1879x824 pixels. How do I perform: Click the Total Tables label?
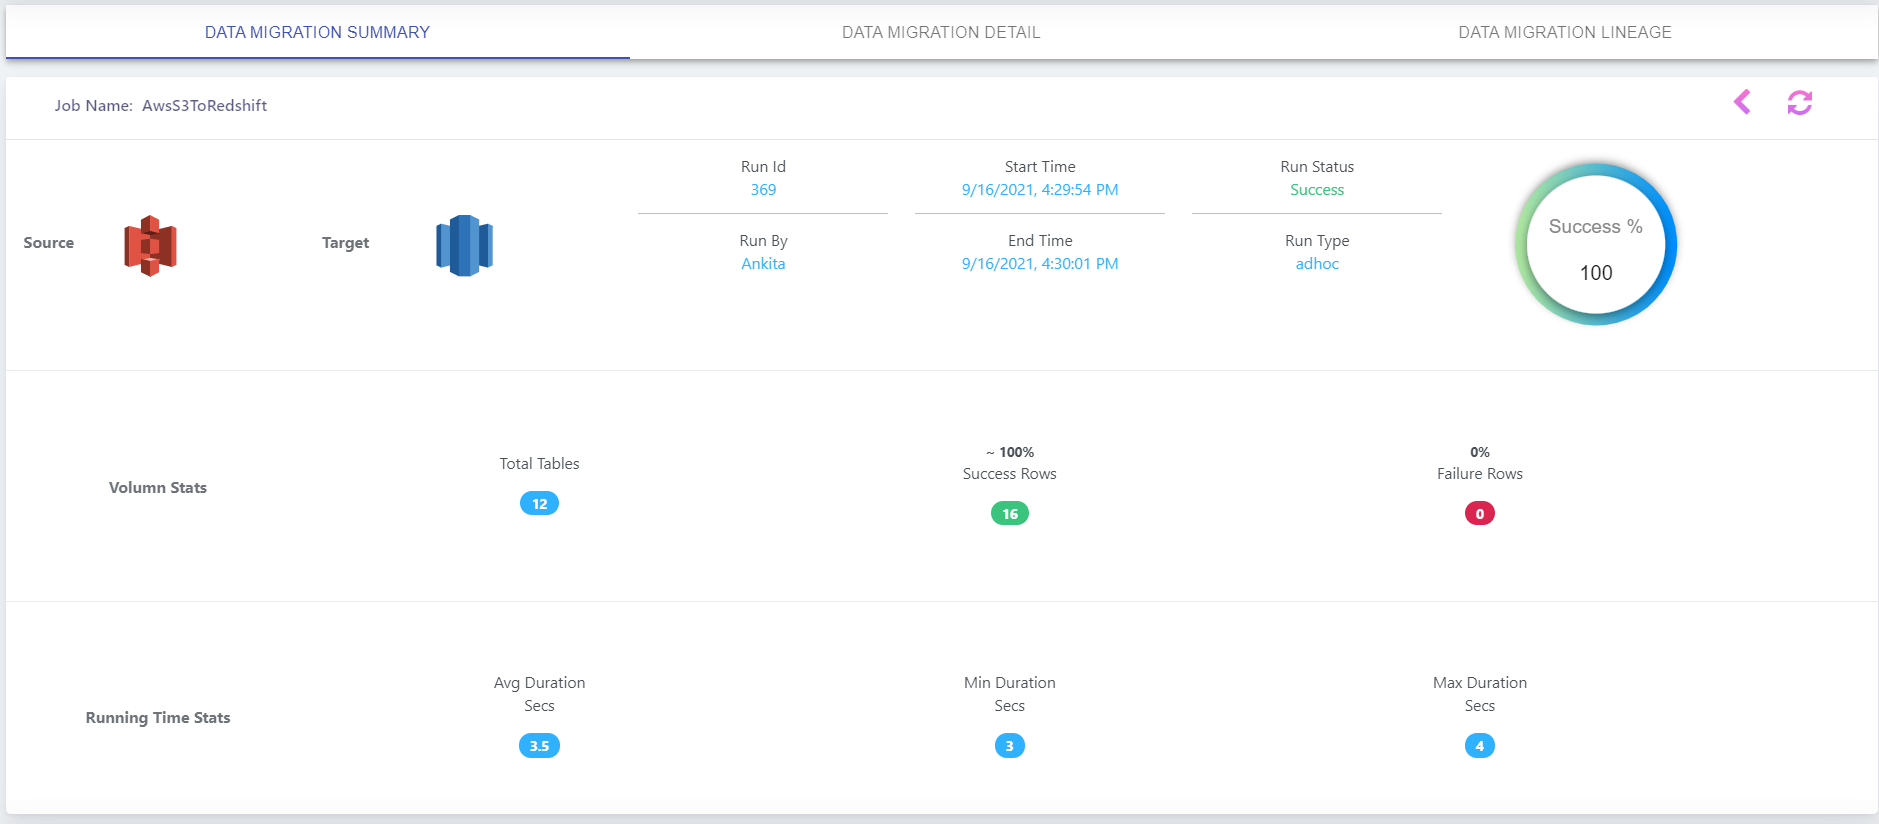coord(539,464)
